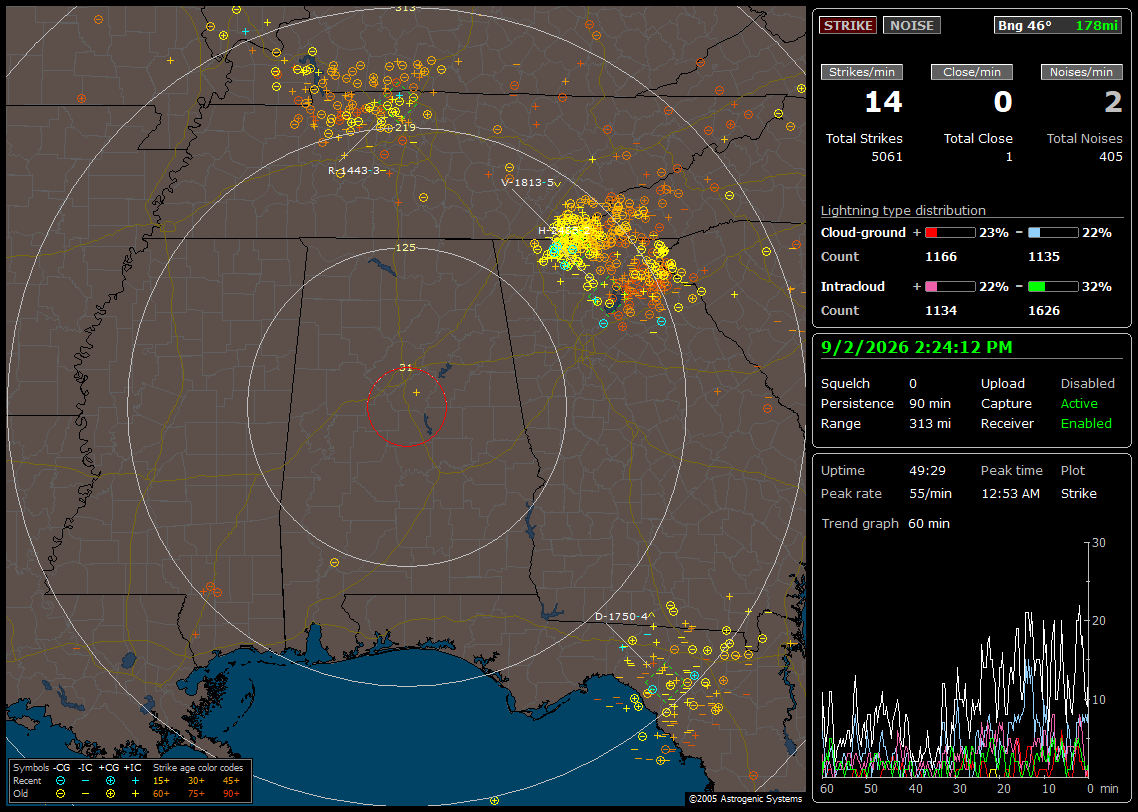1138x812 pixels.
Task: Click the pink positive intracloud bar
Action: tap(950, 287)
